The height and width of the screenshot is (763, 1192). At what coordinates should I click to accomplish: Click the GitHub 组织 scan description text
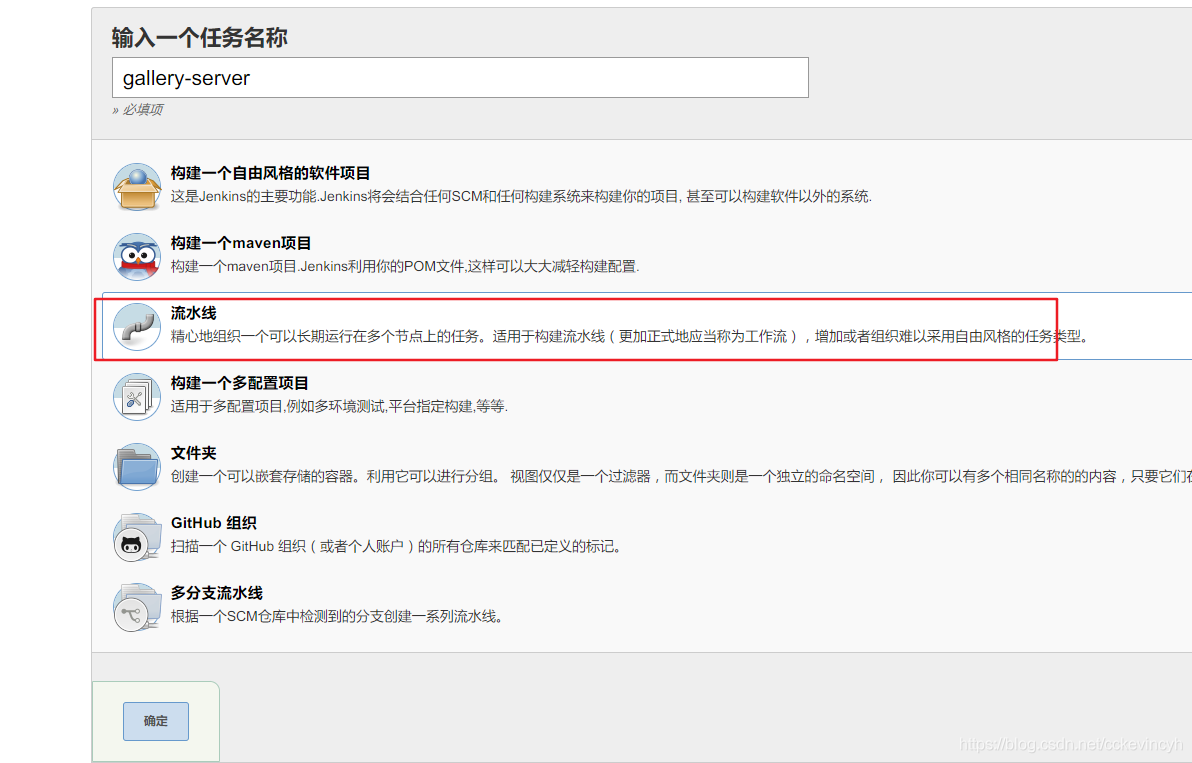click(396, 546)
